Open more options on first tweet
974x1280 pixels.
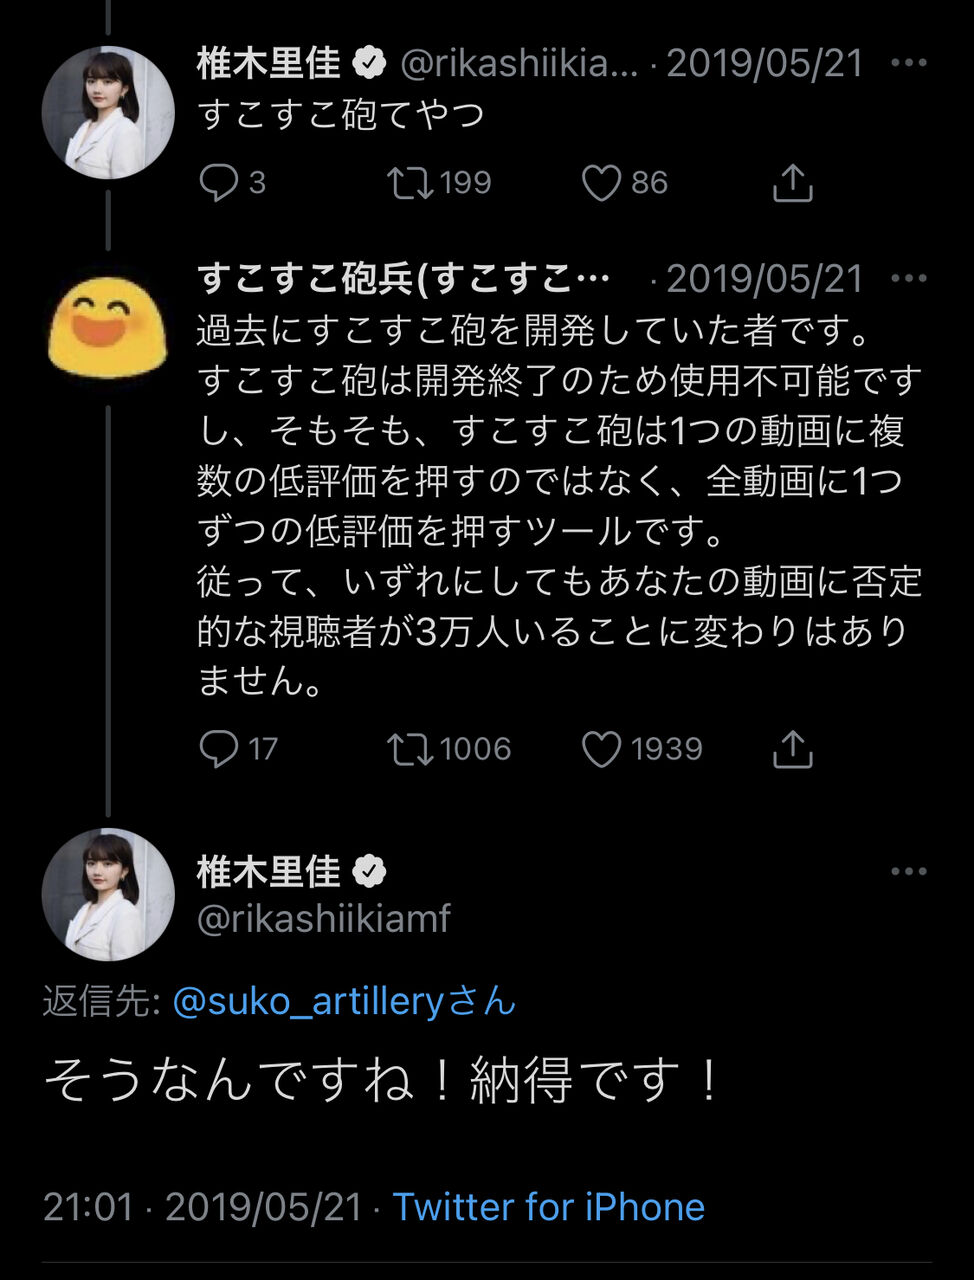pyautogui.click(x=908, y=64)
